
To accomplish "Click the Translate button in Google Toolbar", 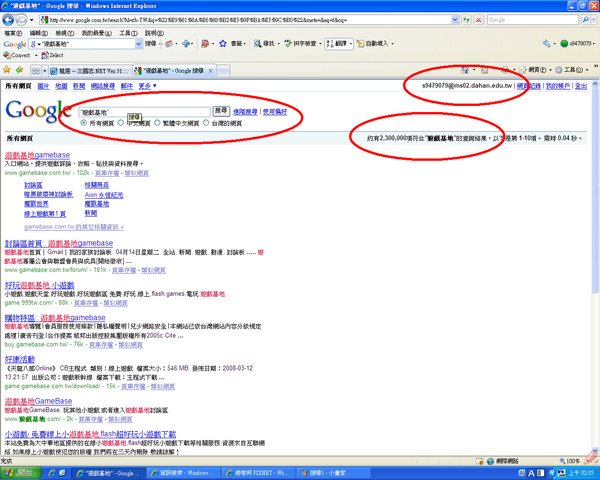I will coord(338,44).
